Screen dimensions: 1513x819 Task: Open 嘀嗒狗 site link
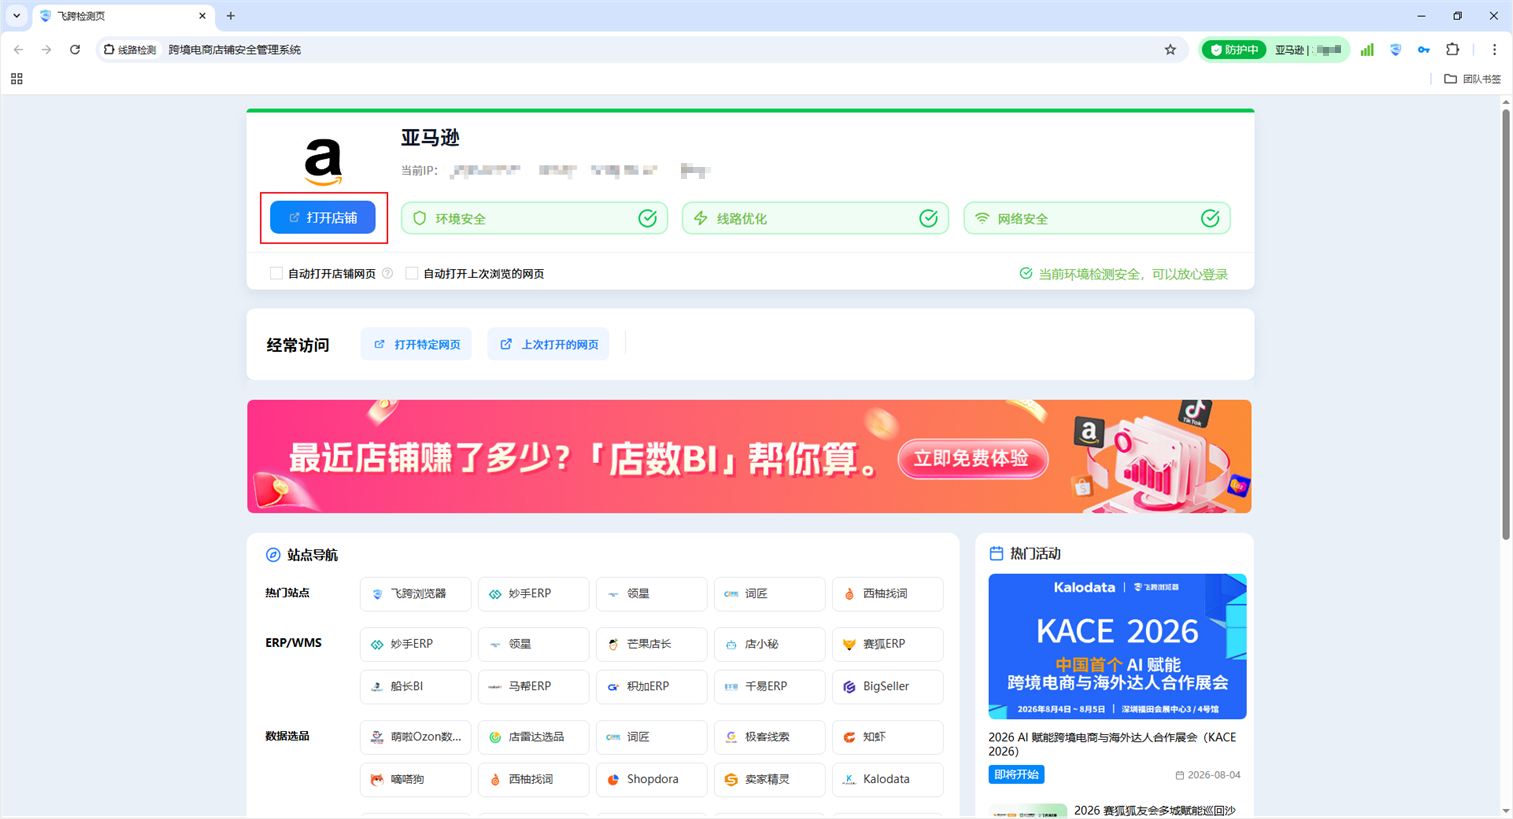point(415,779)
